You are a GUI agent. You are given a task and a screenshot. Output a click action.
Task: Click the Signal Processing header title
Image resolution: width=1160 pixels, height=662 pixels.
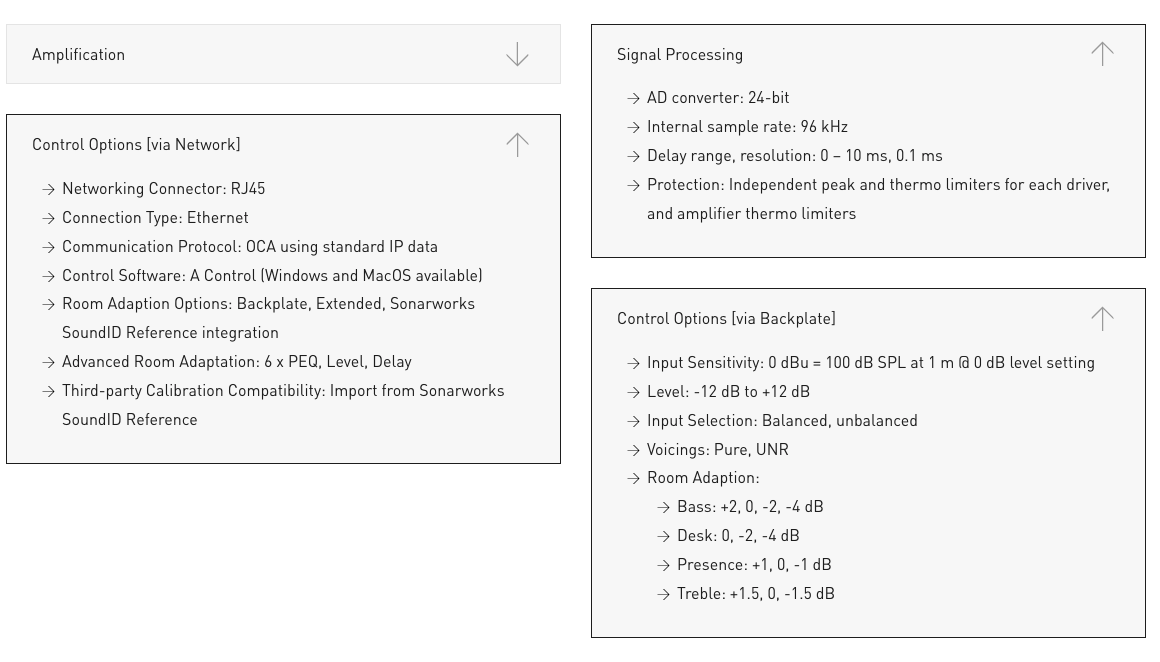pos(680,55)
